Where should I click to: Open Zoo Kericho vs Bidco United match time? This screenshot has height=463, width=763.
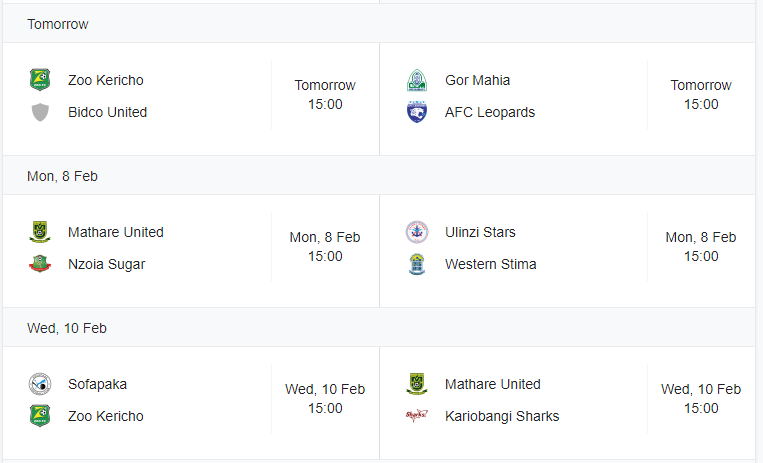[x=325, y=94]
